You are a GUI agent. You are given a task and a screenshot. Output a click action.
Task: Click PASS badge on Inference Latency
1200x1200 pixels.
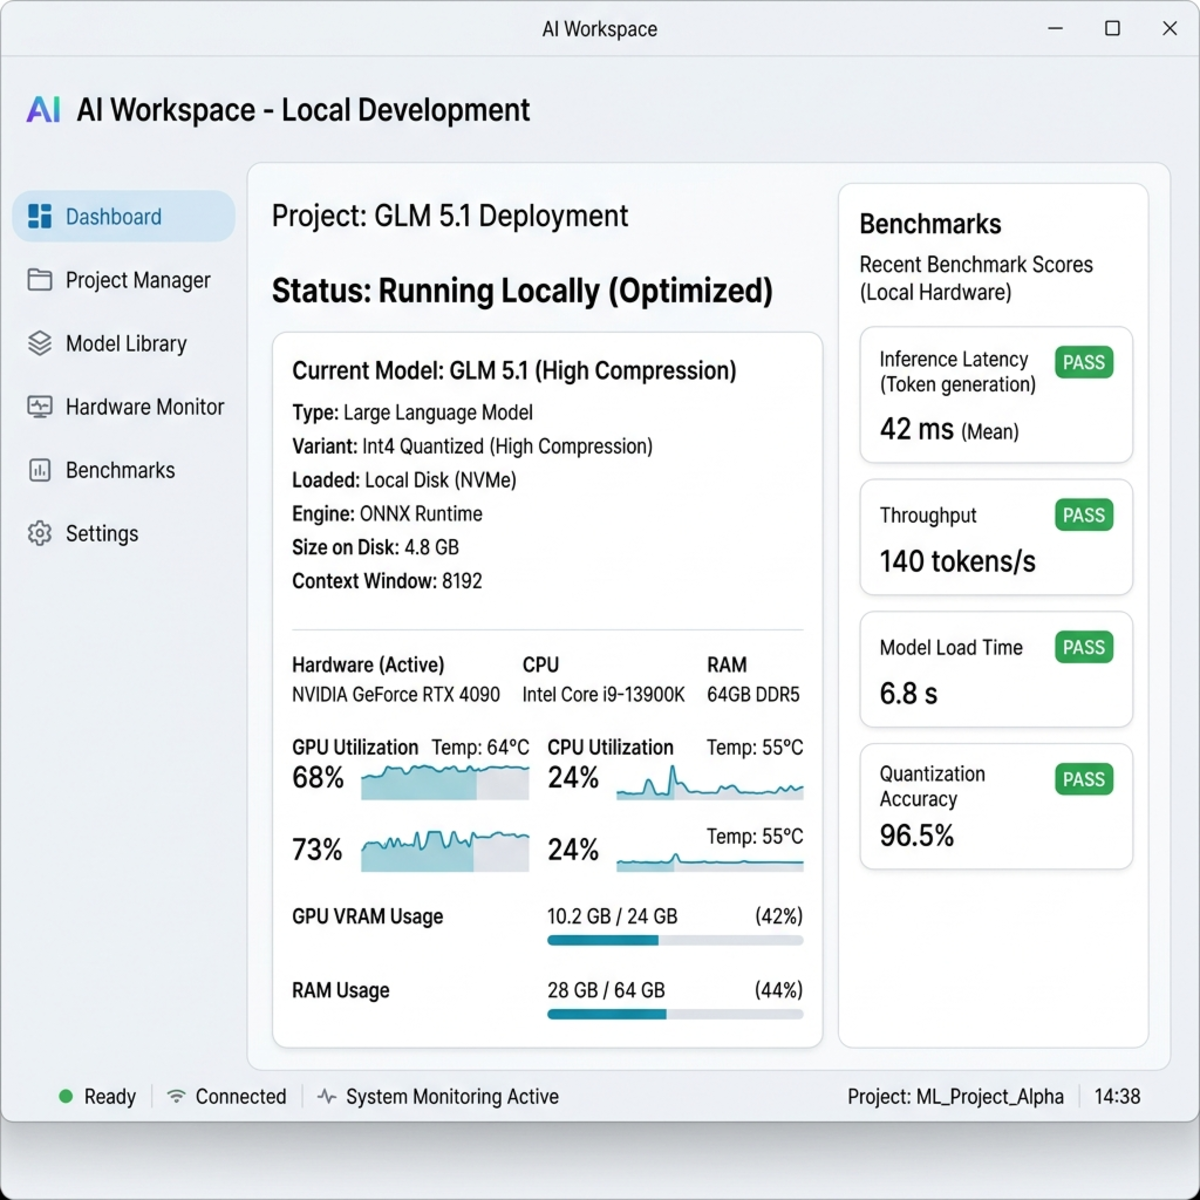[x=1084, y=362]
